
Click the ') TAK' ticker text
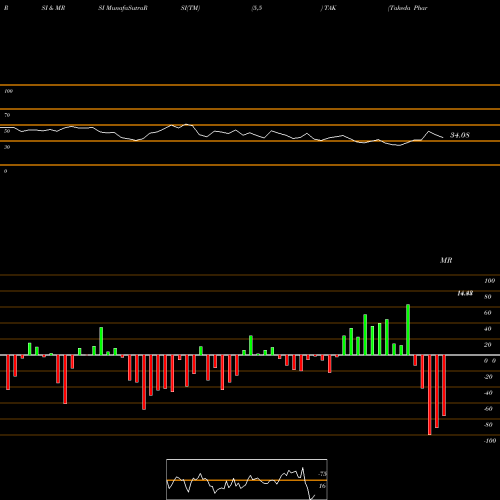tap(329, 8)
